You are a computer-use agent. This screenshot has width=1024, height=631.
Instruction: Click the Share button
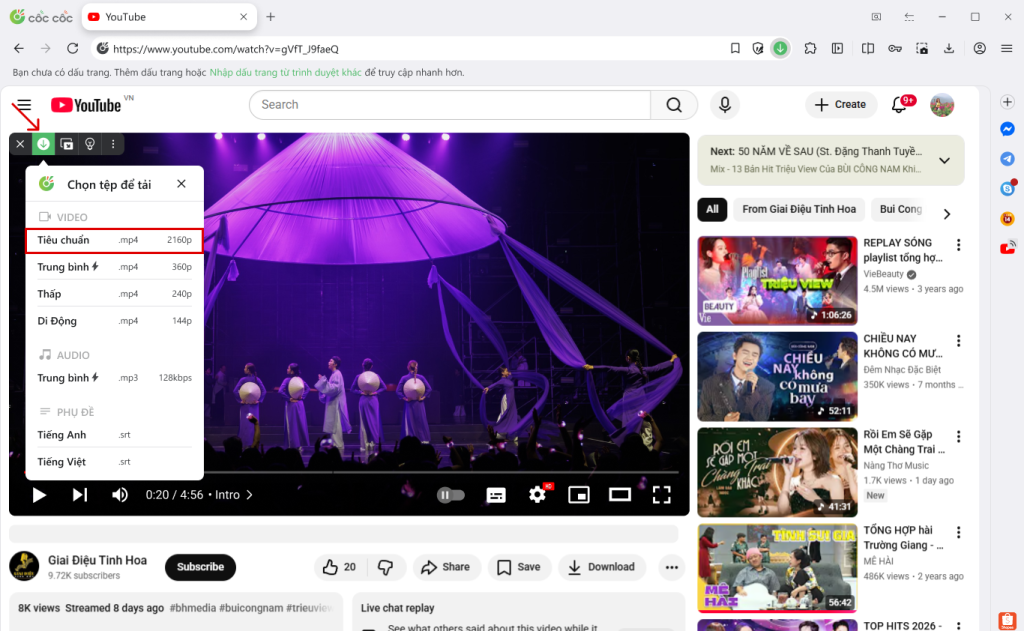pyautogui.click(x=446, y=567)
